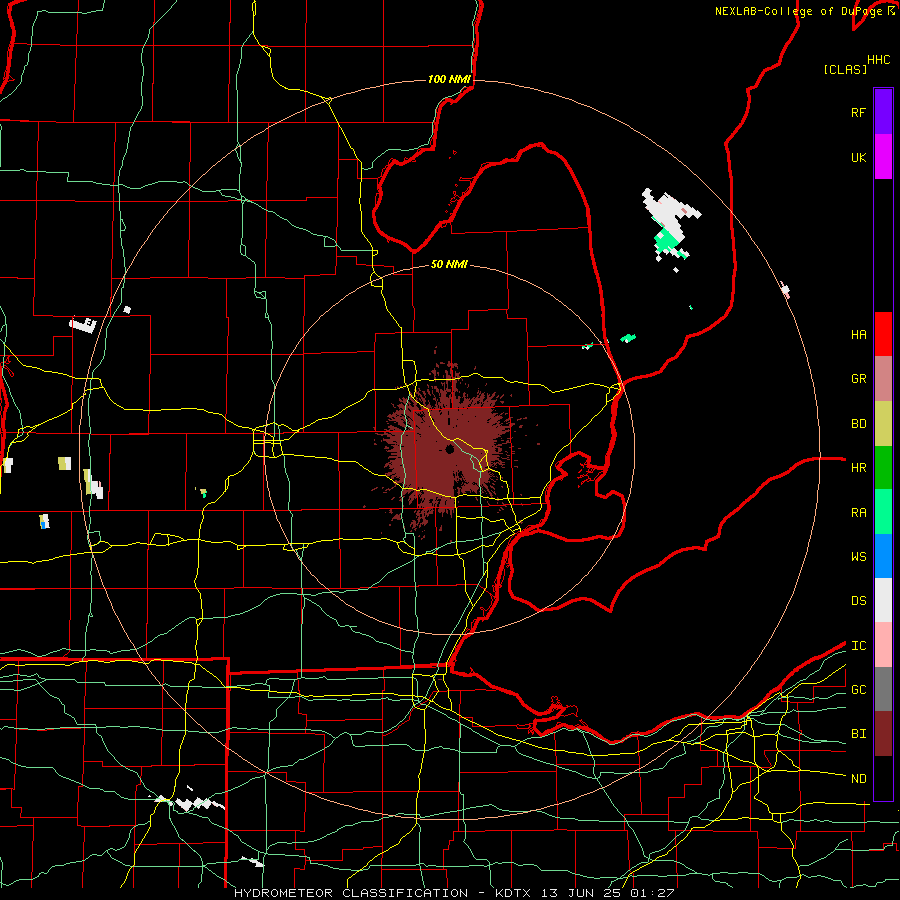Click the 100 NMI range ring label
900x900 pixels.
[x=449, y=79]
